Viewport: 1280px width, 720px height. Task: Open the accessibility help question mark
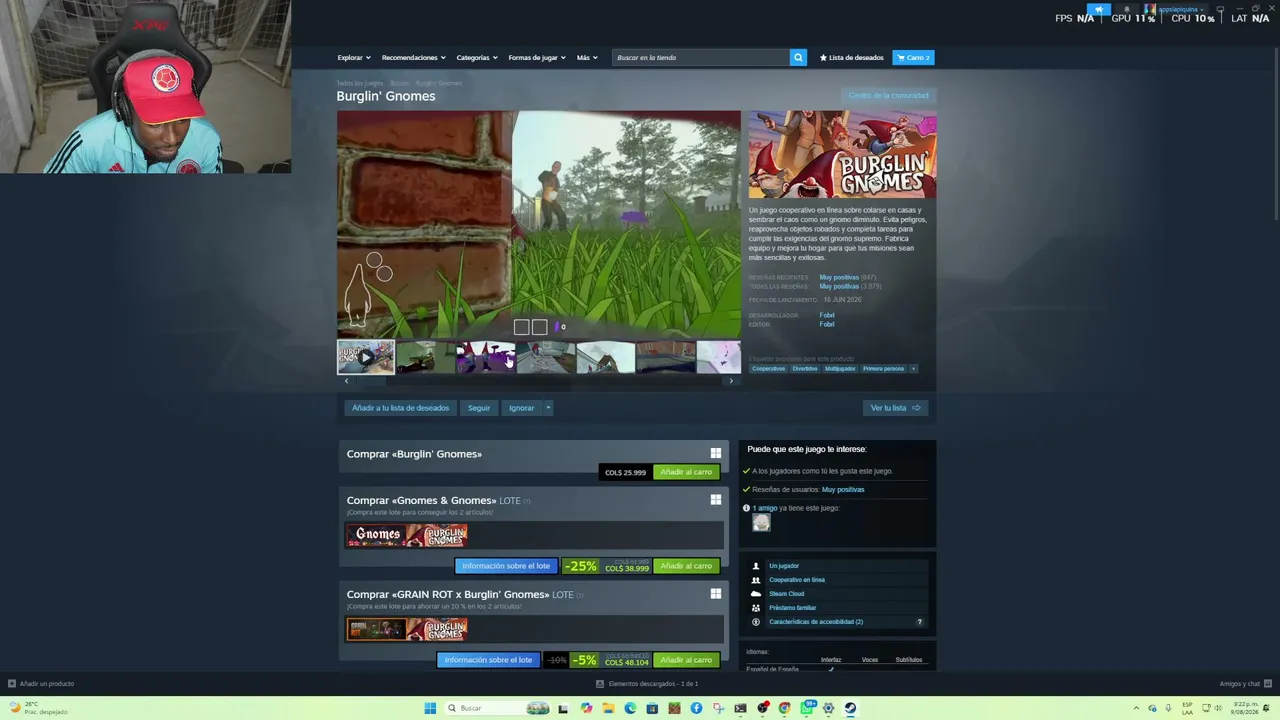920,622
